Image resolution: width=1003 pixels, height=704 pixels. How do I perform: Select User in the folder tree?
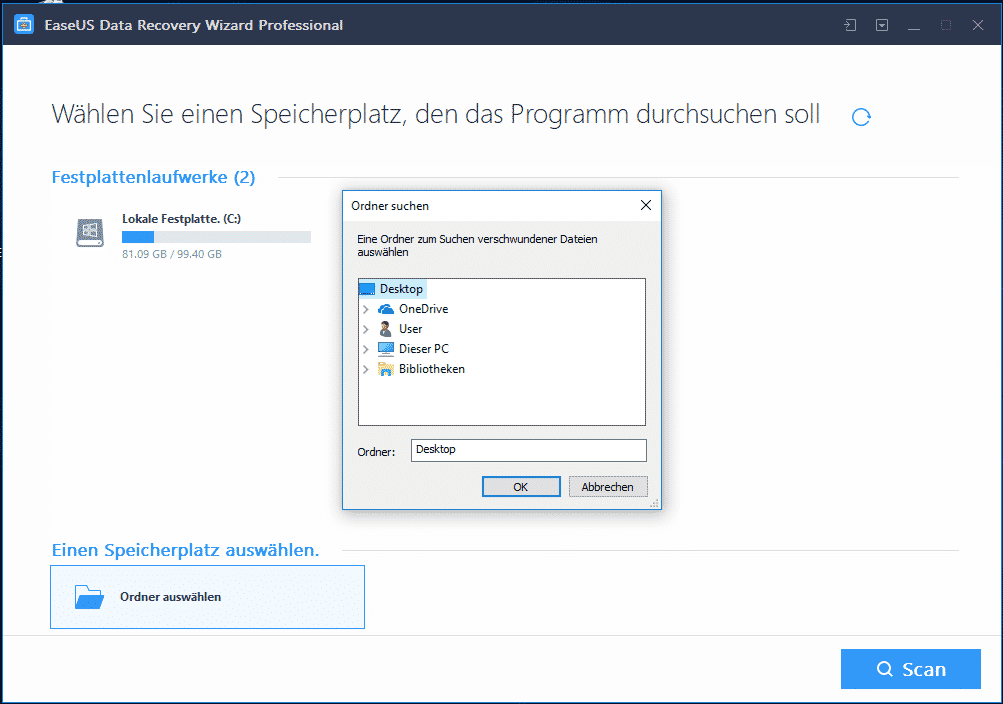point(411,329)
